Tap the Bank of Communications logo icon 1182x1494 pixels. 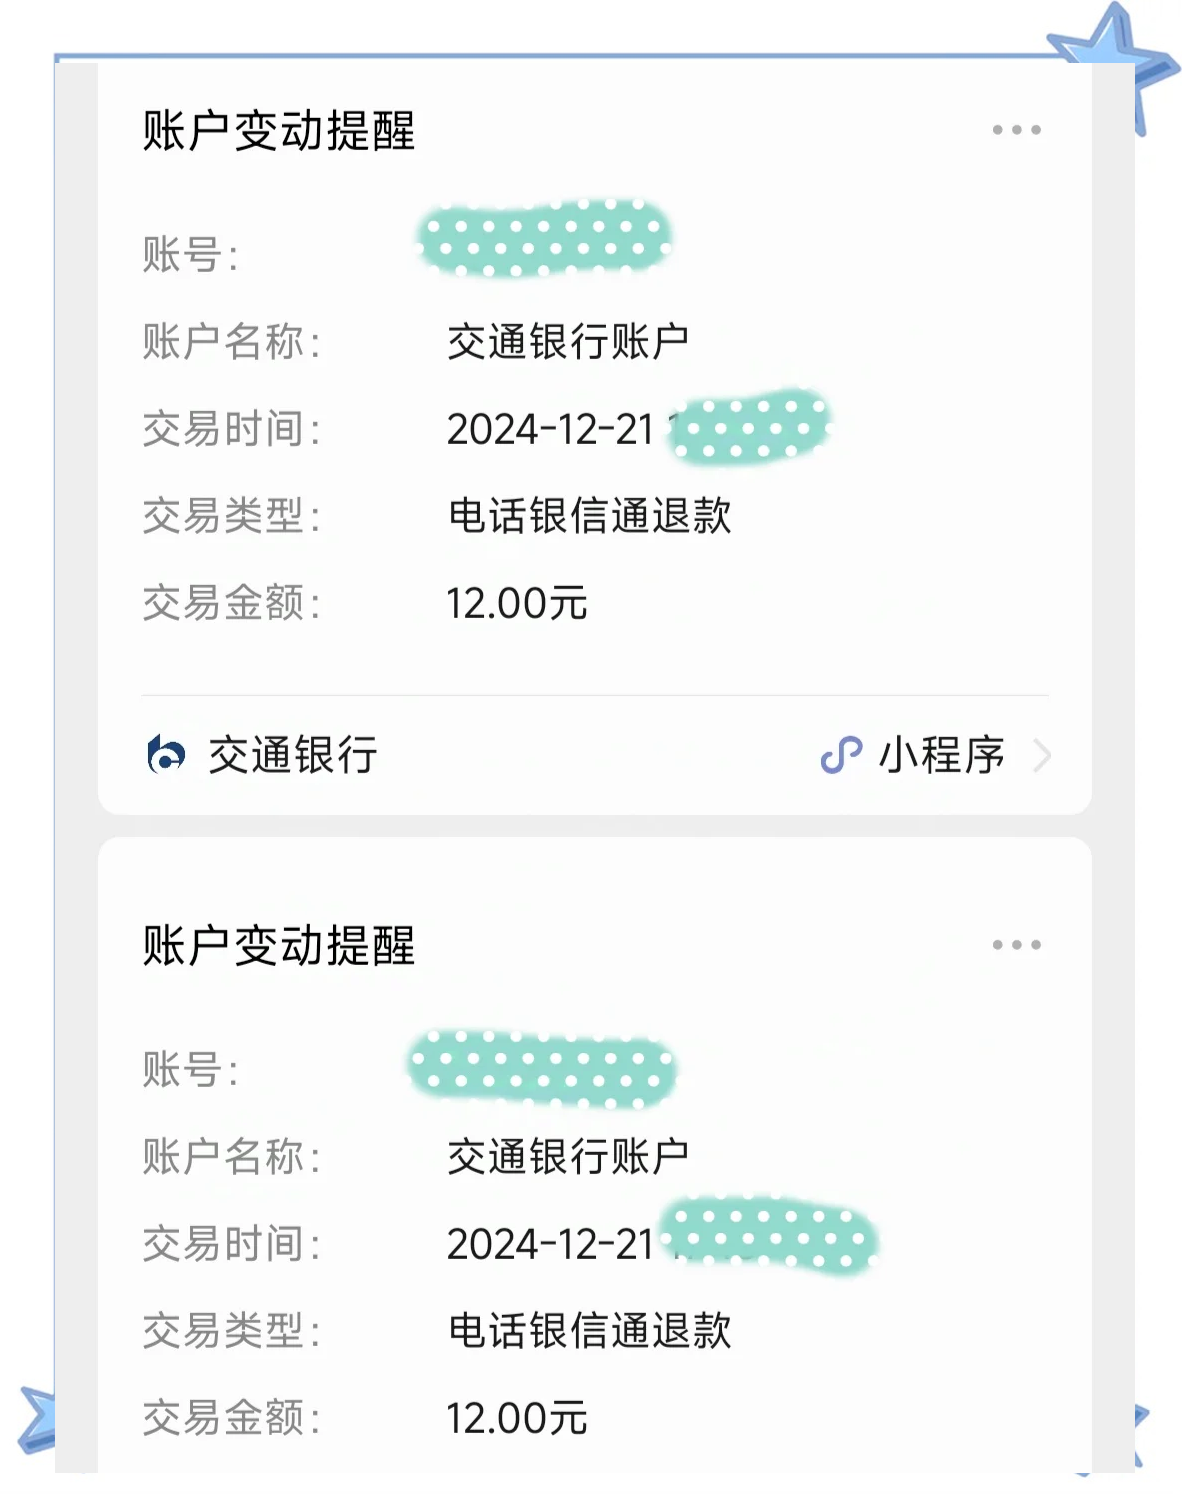click(x=166, y=754)
